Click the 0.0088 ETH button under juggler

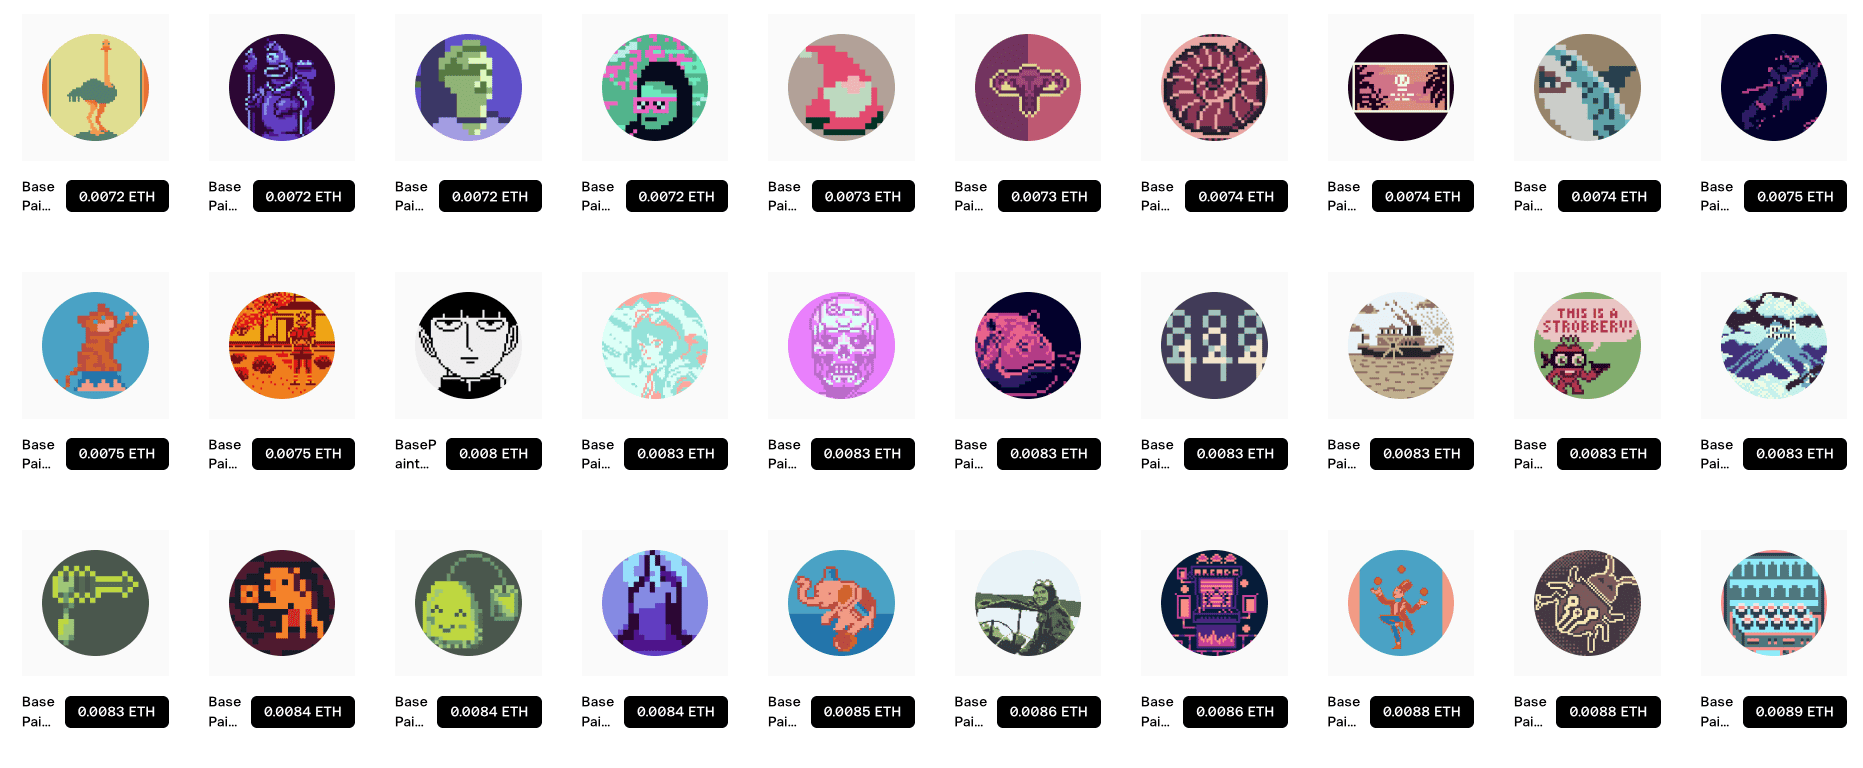coord(1422,712)
